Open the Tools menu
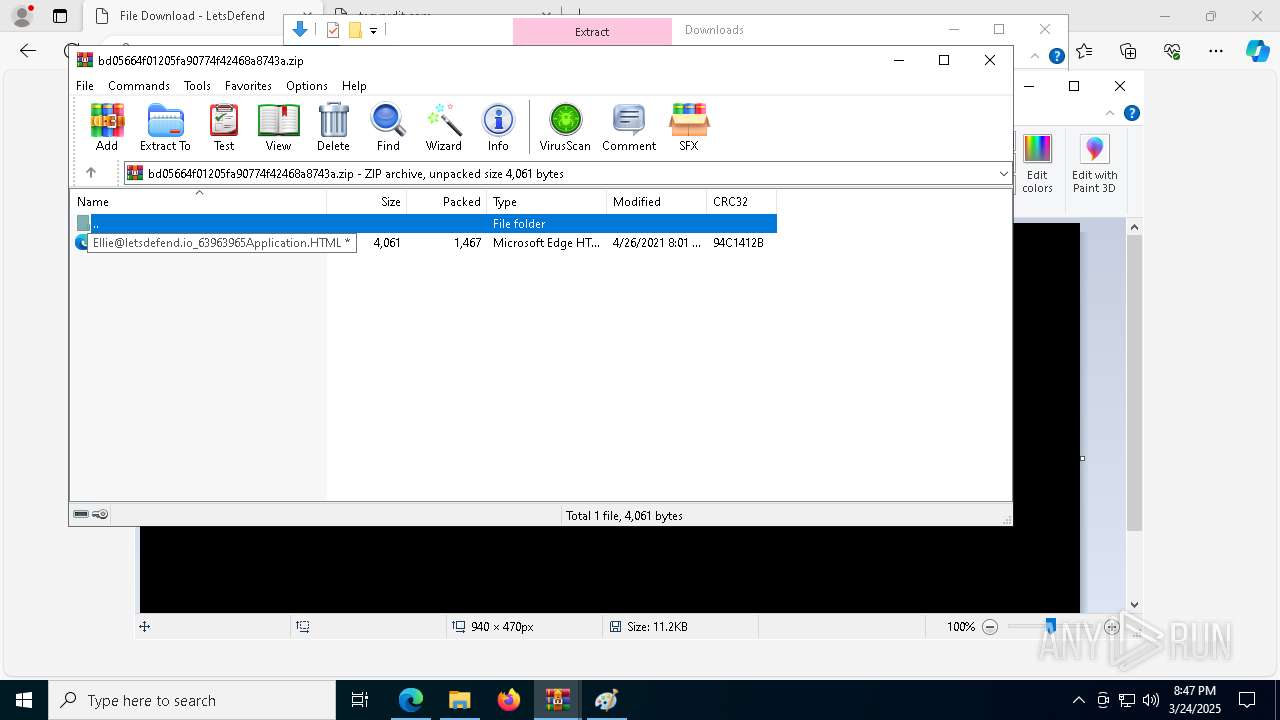Screen dimensions: 1280x720 coord(197,86)
